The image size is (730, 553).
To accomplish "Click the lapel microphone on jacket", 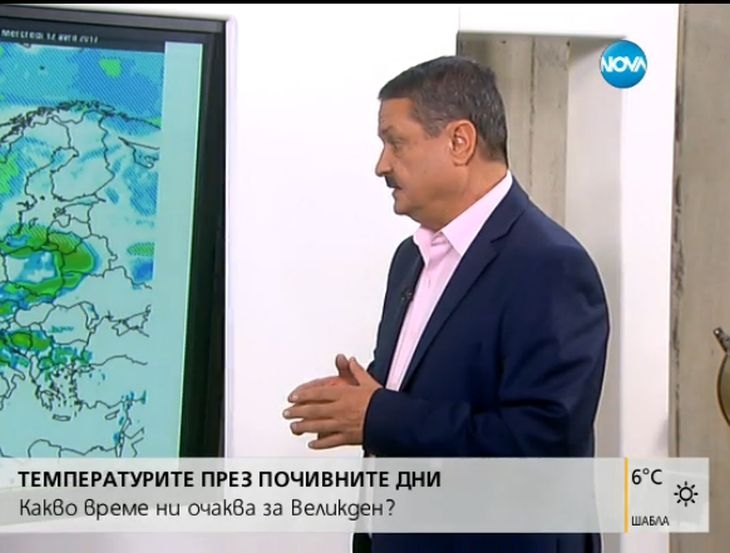I will click(405, 296).
